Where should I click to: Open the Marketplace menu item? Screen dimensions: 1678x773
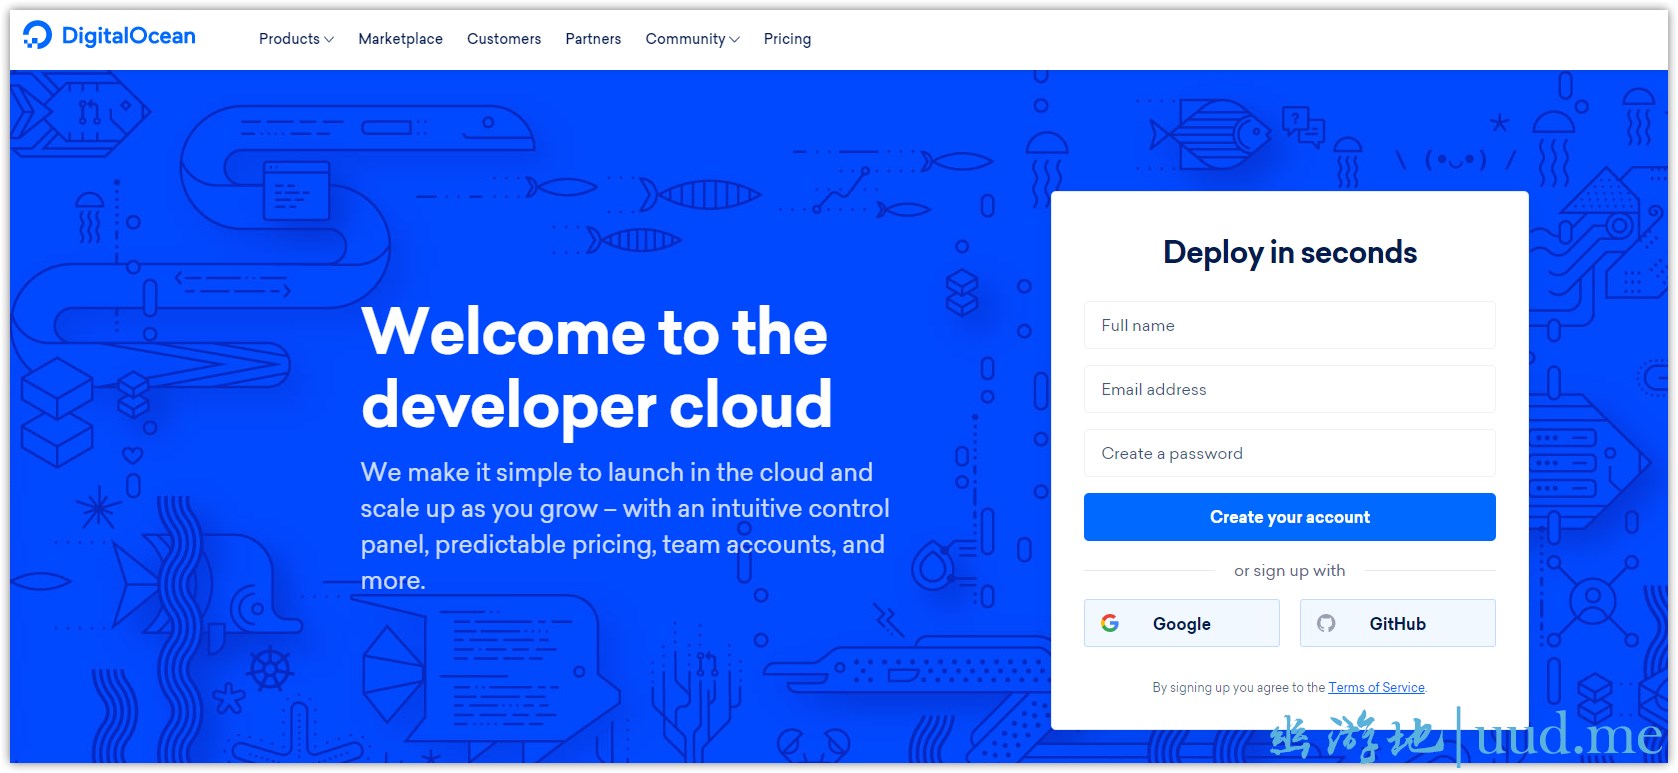(x=400, y=39)
